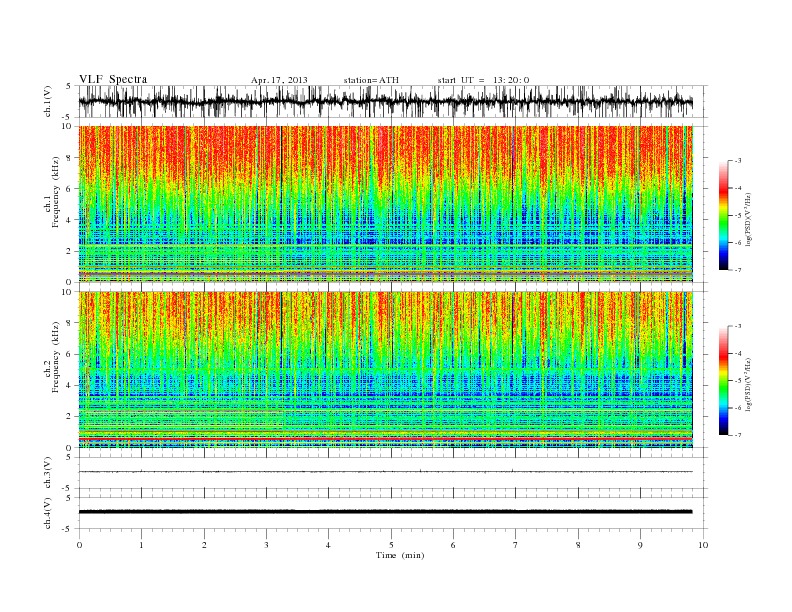Click the "-7" tick on the ch.2 colorbar

click(x=737, y=435)
